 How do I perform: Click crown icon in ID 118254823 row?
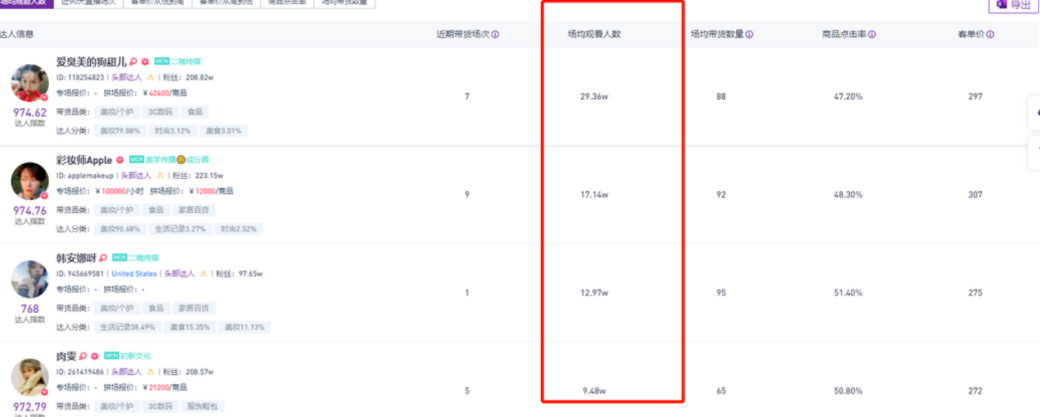[151, 77]
